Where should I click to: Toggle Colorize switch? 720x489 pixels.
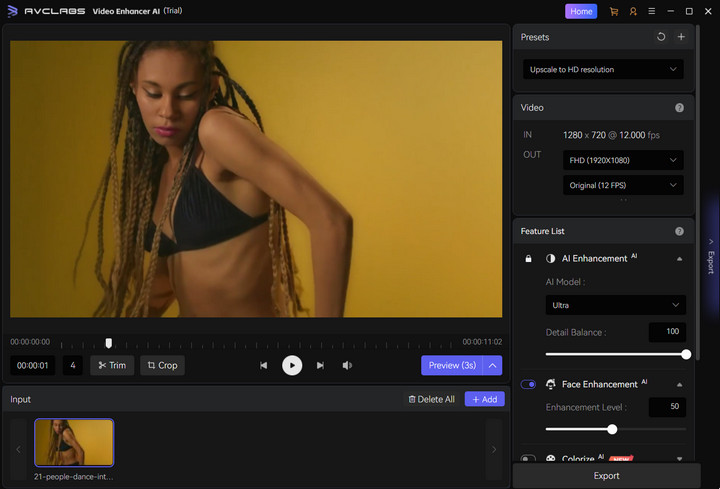coord(528,458)
